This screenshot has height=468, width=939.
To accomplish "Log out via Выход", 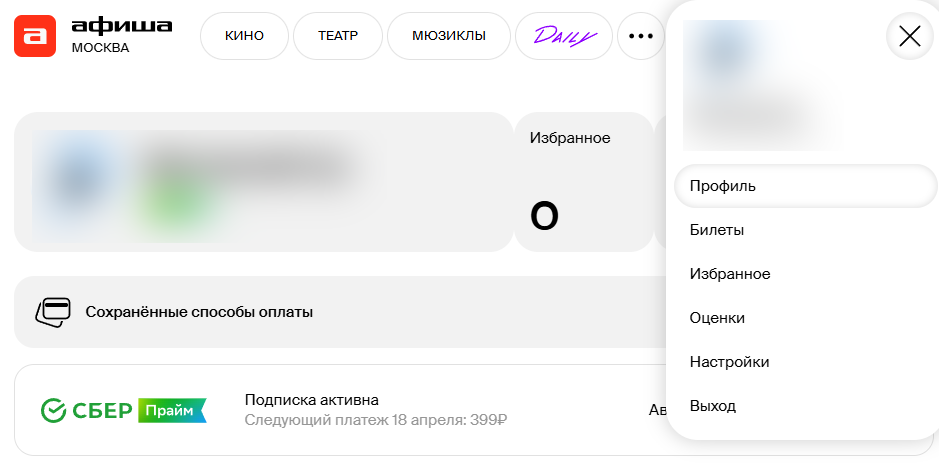I will [713, 406].
